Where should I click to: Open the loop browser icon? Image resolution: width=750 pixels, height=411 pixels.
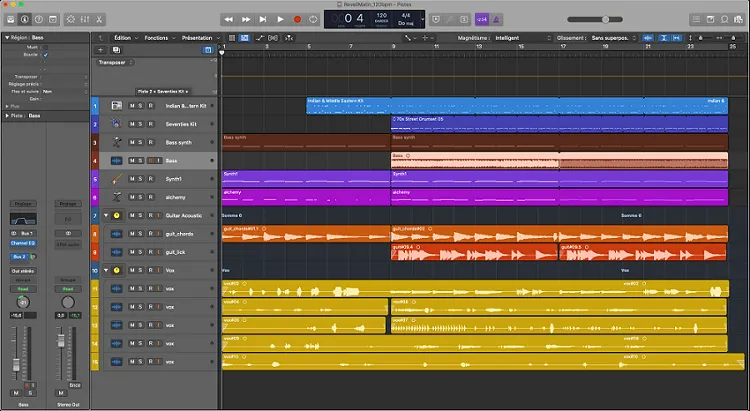[725, 19]
